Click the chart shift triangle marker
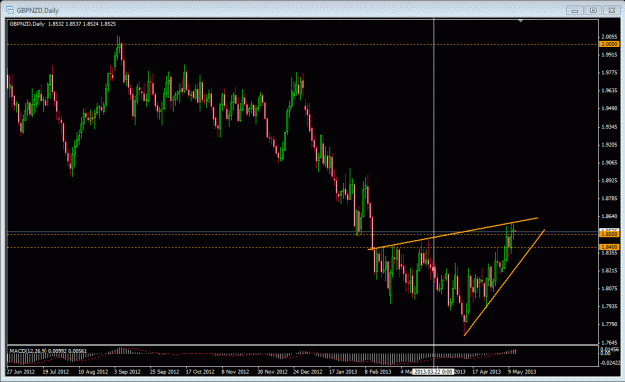The width and height of the screenshot is (625, 382). coord(521,20)
